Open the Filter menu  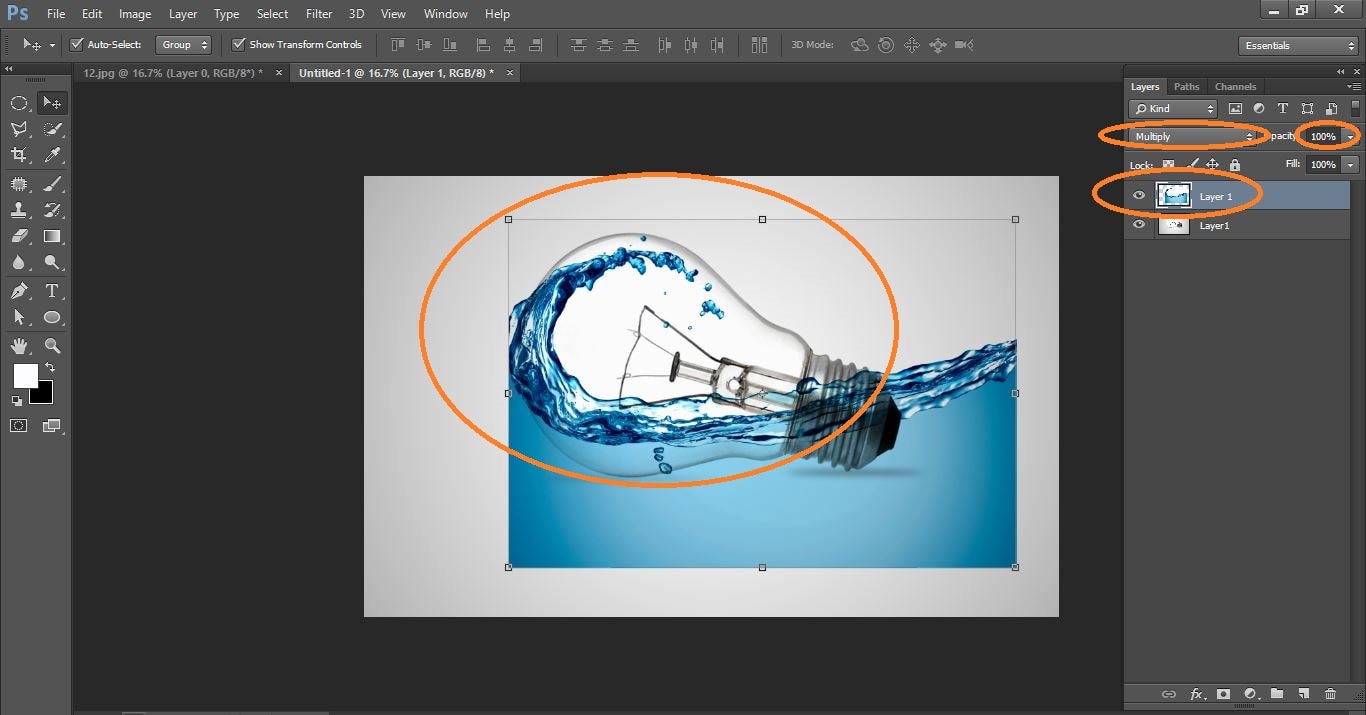click(x=318, y=13)
